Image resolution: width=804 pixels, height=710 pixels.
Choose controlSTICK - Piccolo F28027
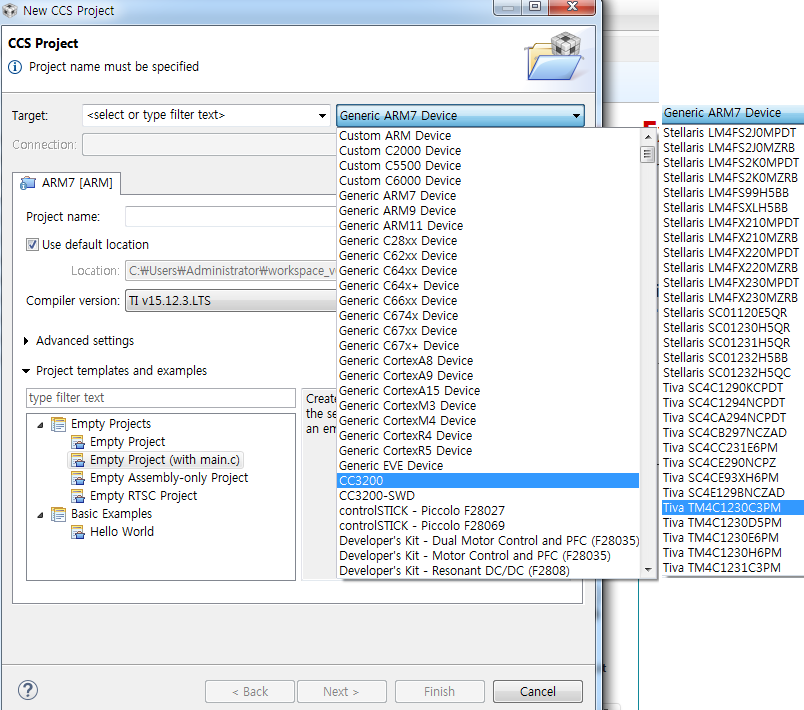422,511
